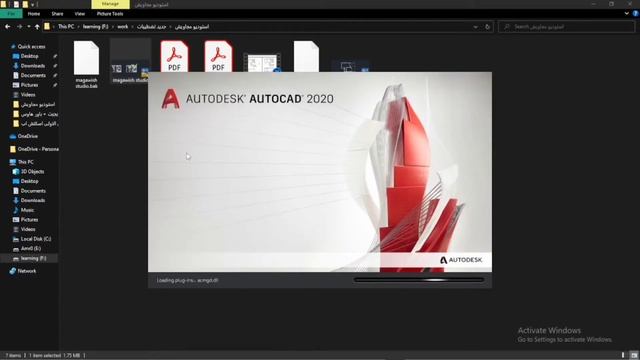Select OneDrive - Personal in sidebar
Image resolution: width=640 pixels, height=360 pixels.
[34, 149]
